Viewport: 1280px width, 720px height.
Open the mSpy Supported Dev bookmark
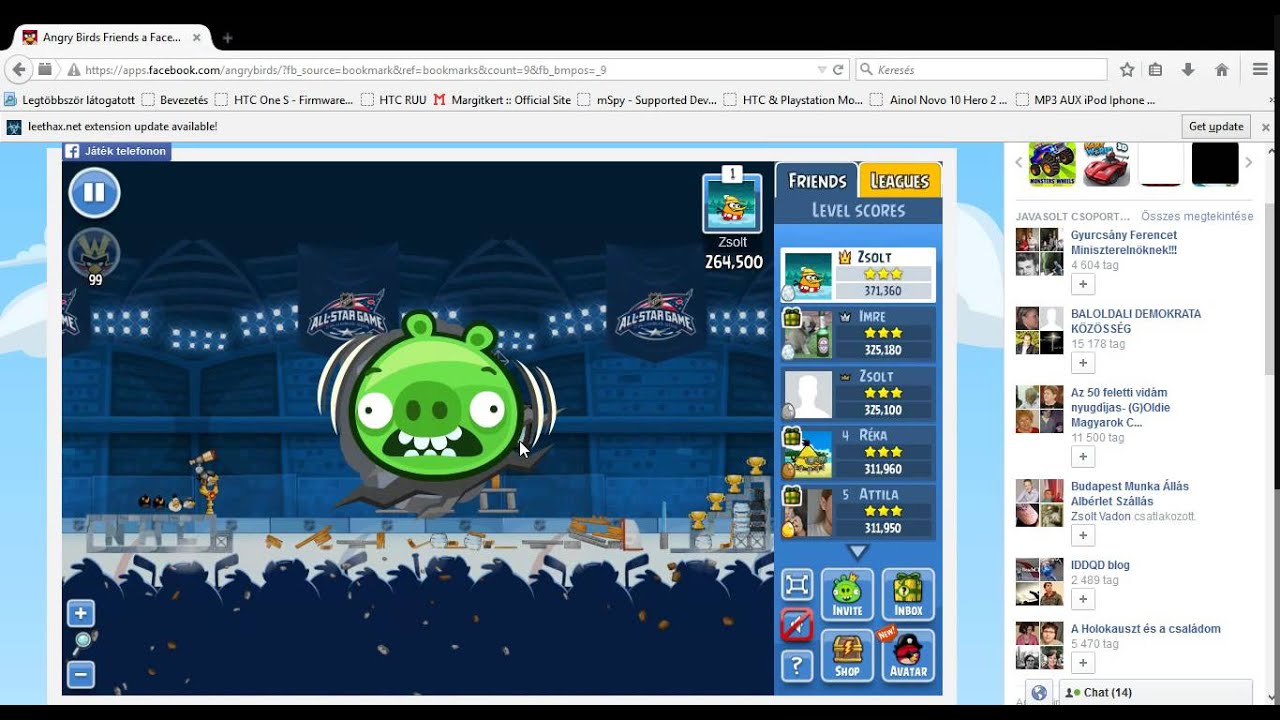[647, 100]
